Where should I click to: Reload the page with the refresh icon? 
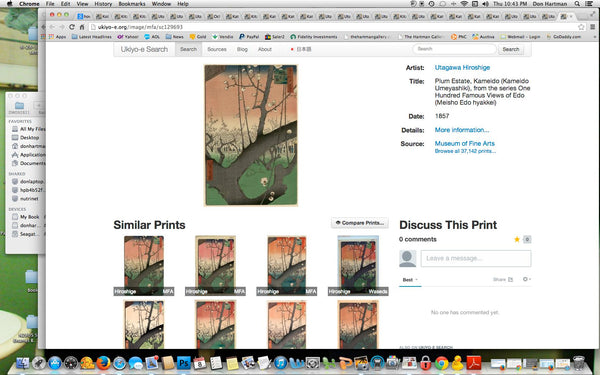click(72, 27)
